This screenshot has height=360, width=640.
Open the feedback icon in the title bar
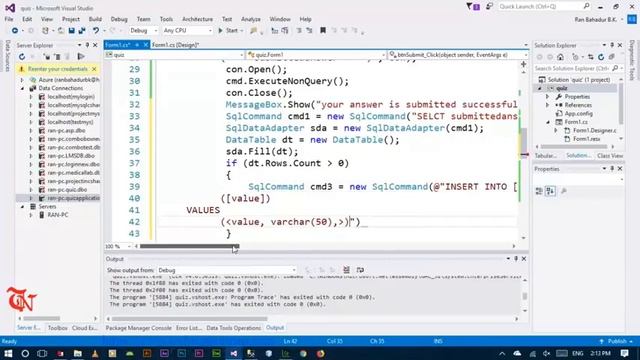[x=489, y=6]
